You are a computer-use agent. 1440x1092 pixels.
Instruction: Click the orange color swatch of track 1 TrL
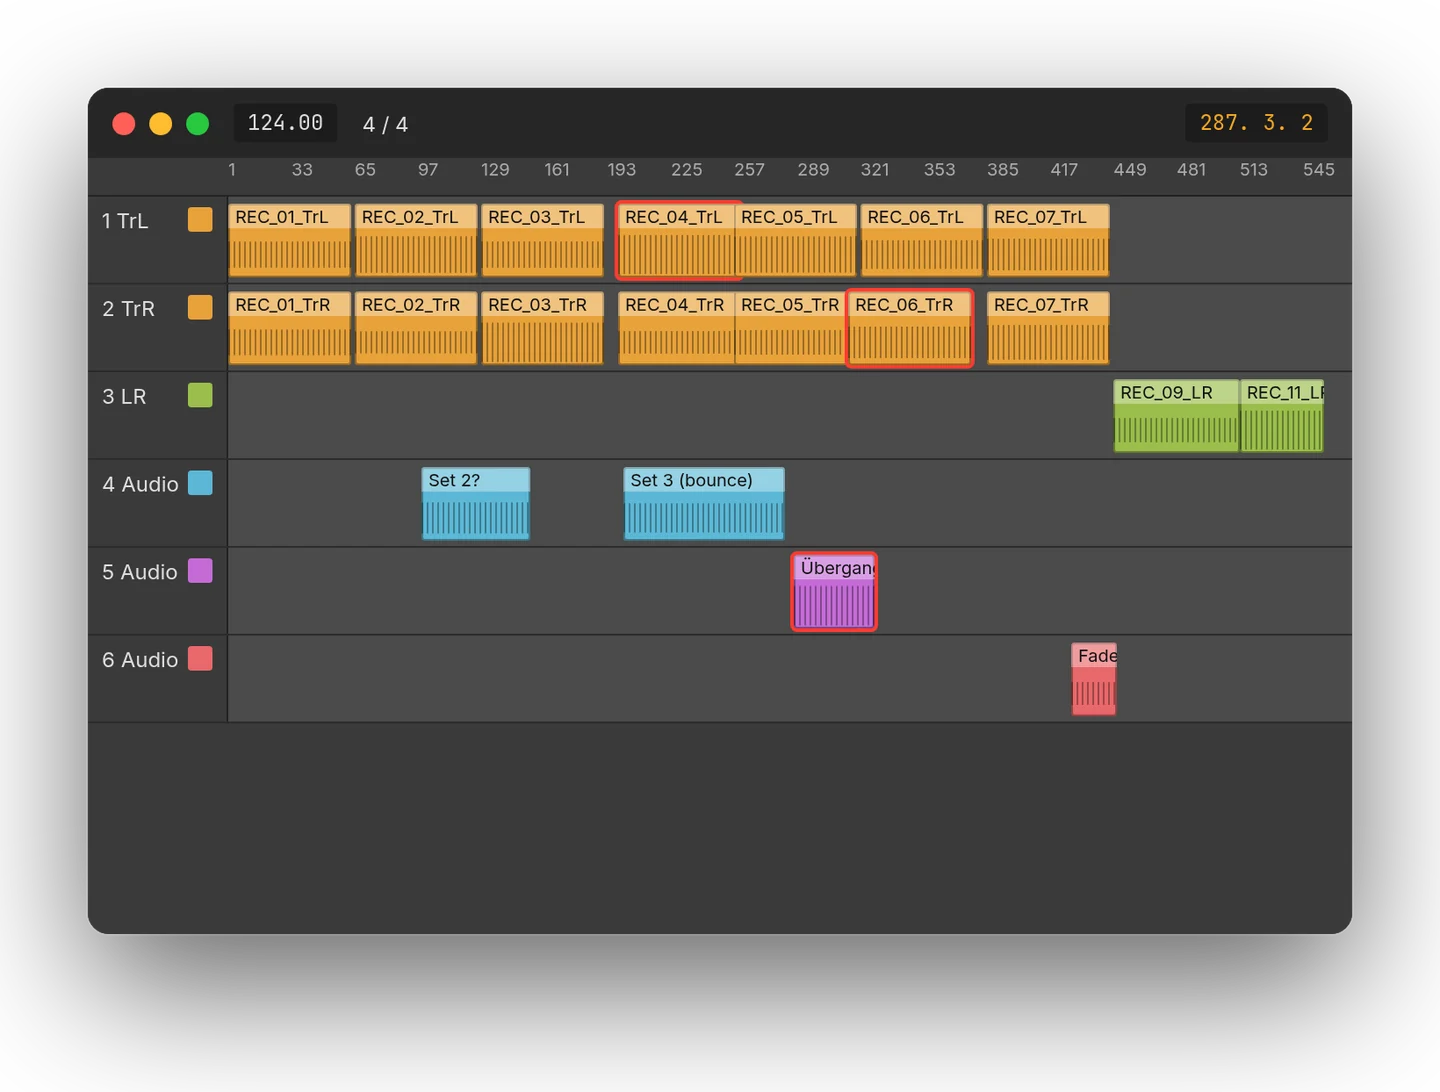click(x=200, y=220)
